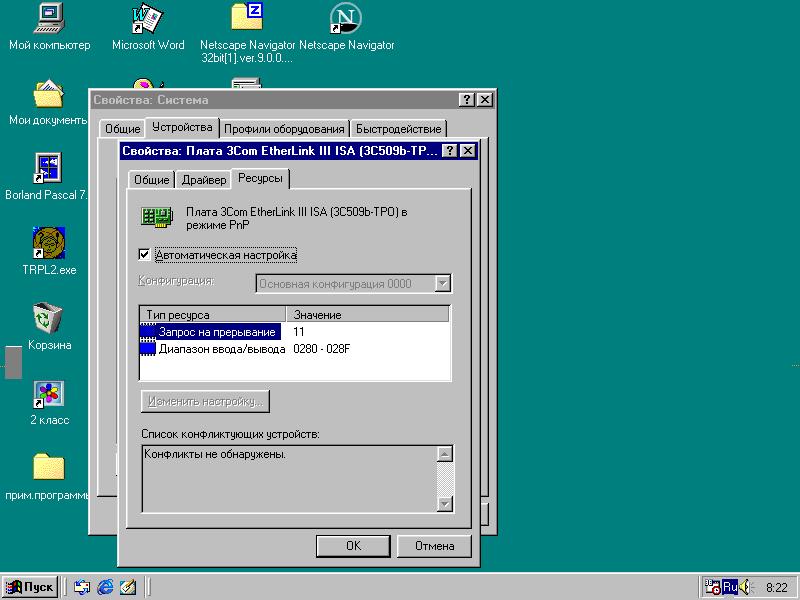800x600 pixels.
Task: Open the Быстродействие tab
Action: (x=398, y=129)
